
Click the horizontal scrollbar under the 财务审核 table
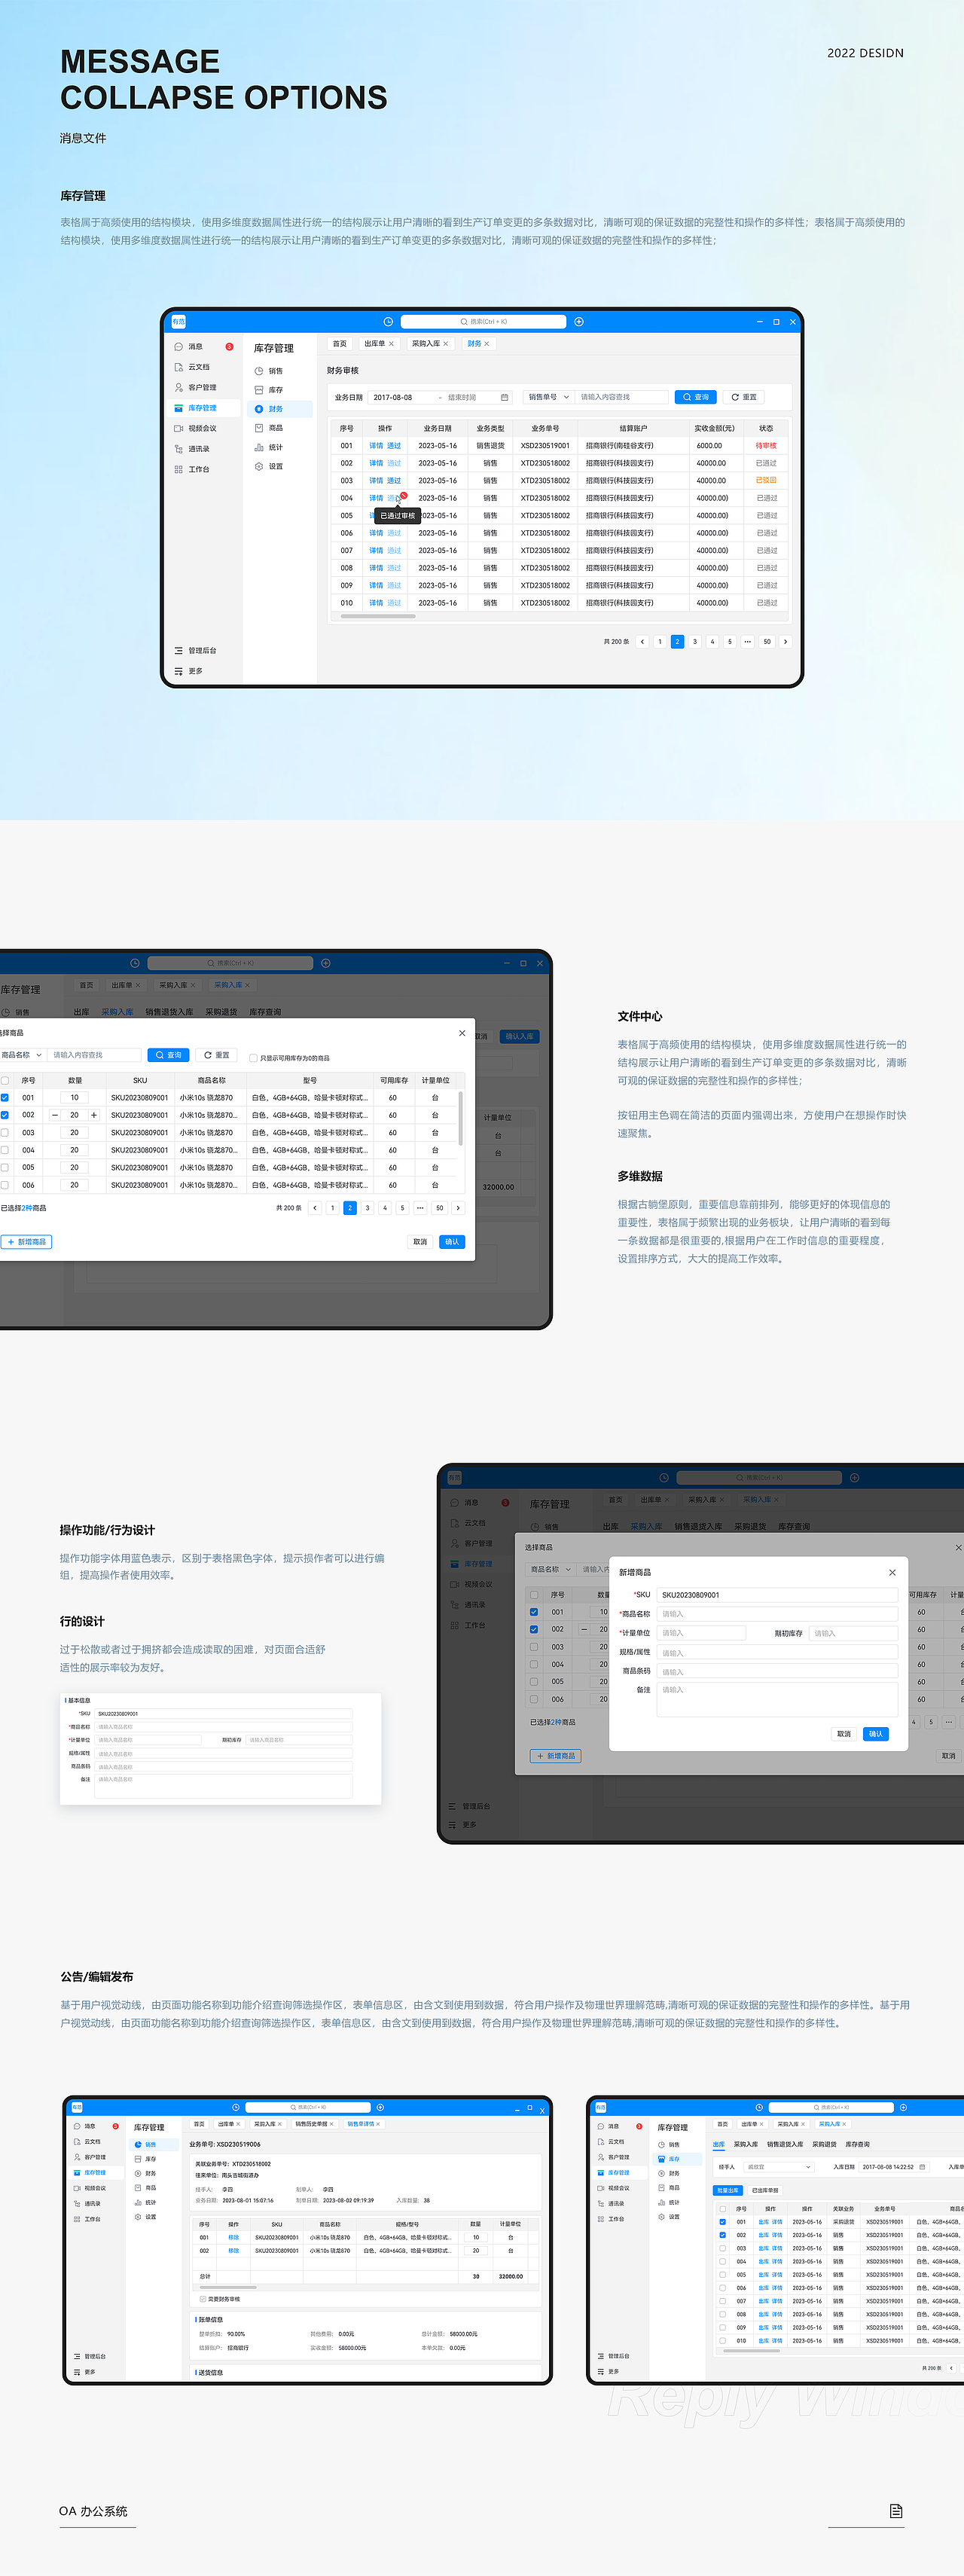click(378, 616)
